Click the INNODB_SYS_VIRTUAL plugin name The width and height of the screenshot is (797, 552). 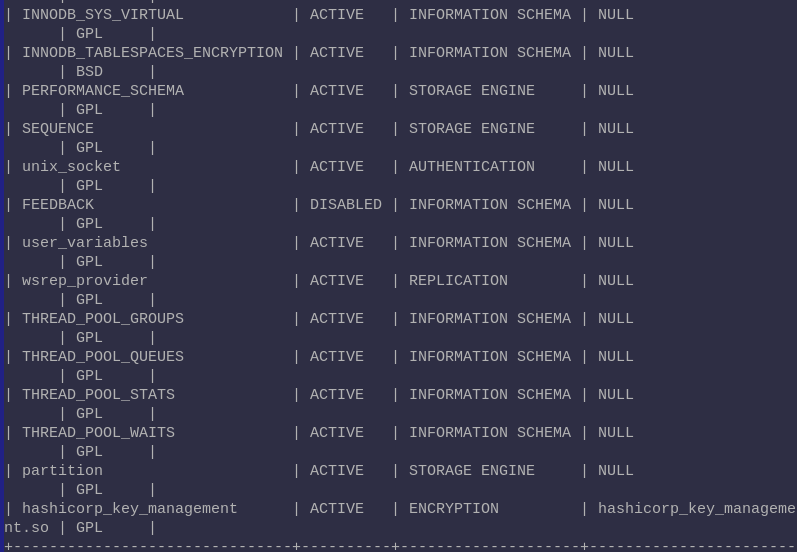click(103, 15)
